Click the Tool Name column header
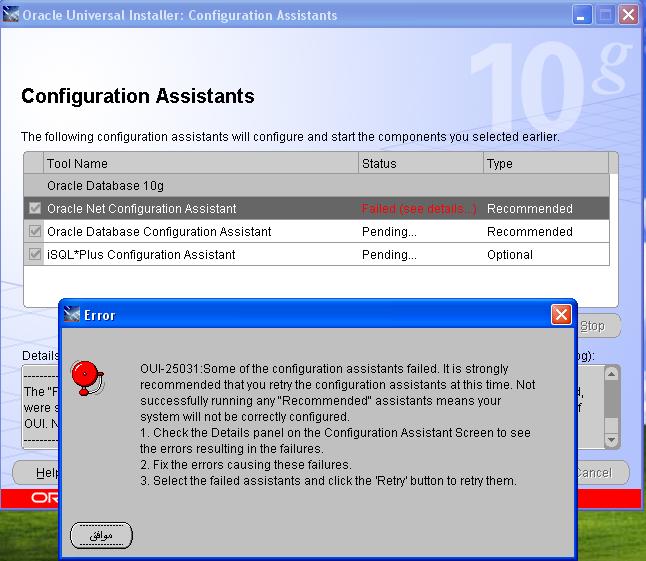 coord(200,163)
